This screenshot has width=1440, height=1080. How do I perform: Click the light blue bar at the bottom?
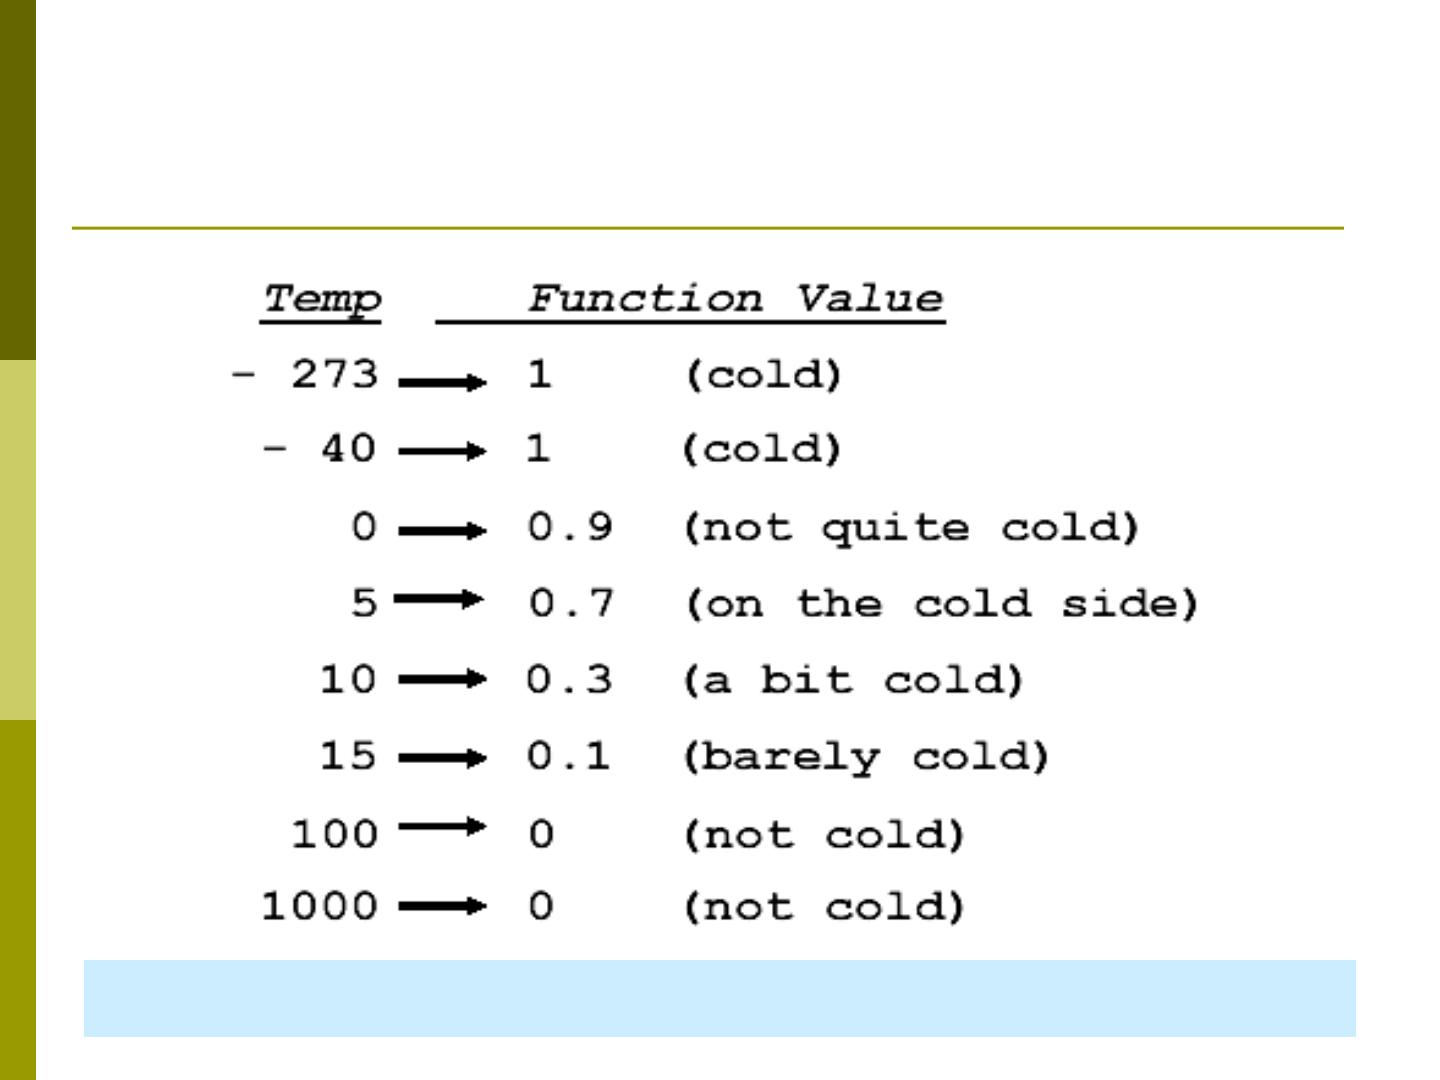point(720,998)
